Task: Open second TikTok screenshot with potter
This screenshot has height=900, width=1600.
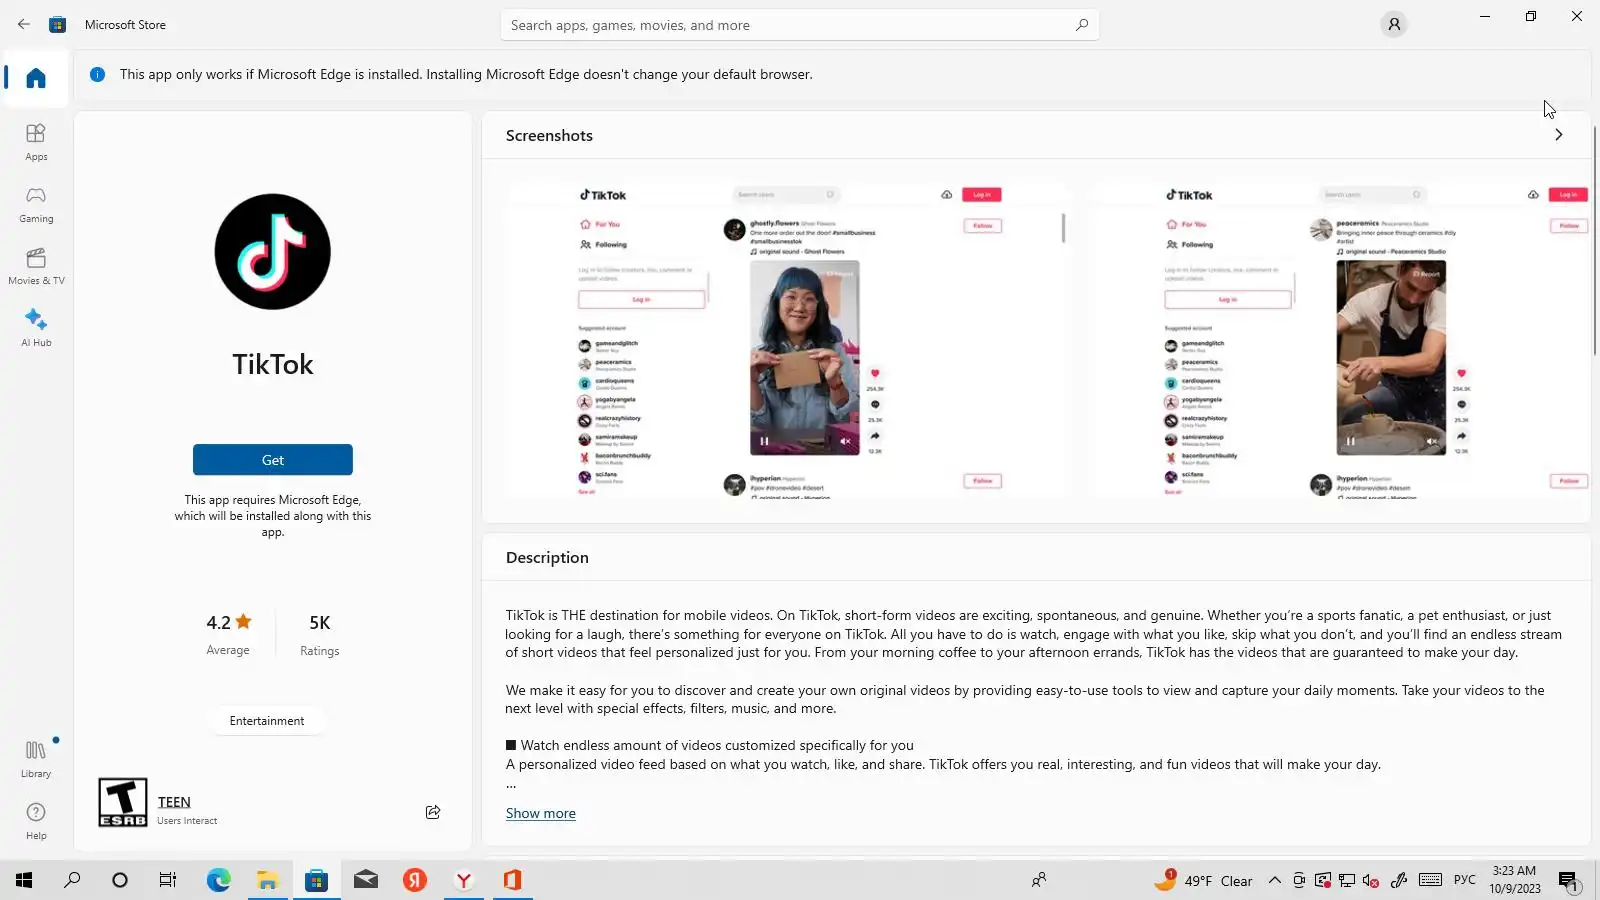Action: coord(1341,340)
